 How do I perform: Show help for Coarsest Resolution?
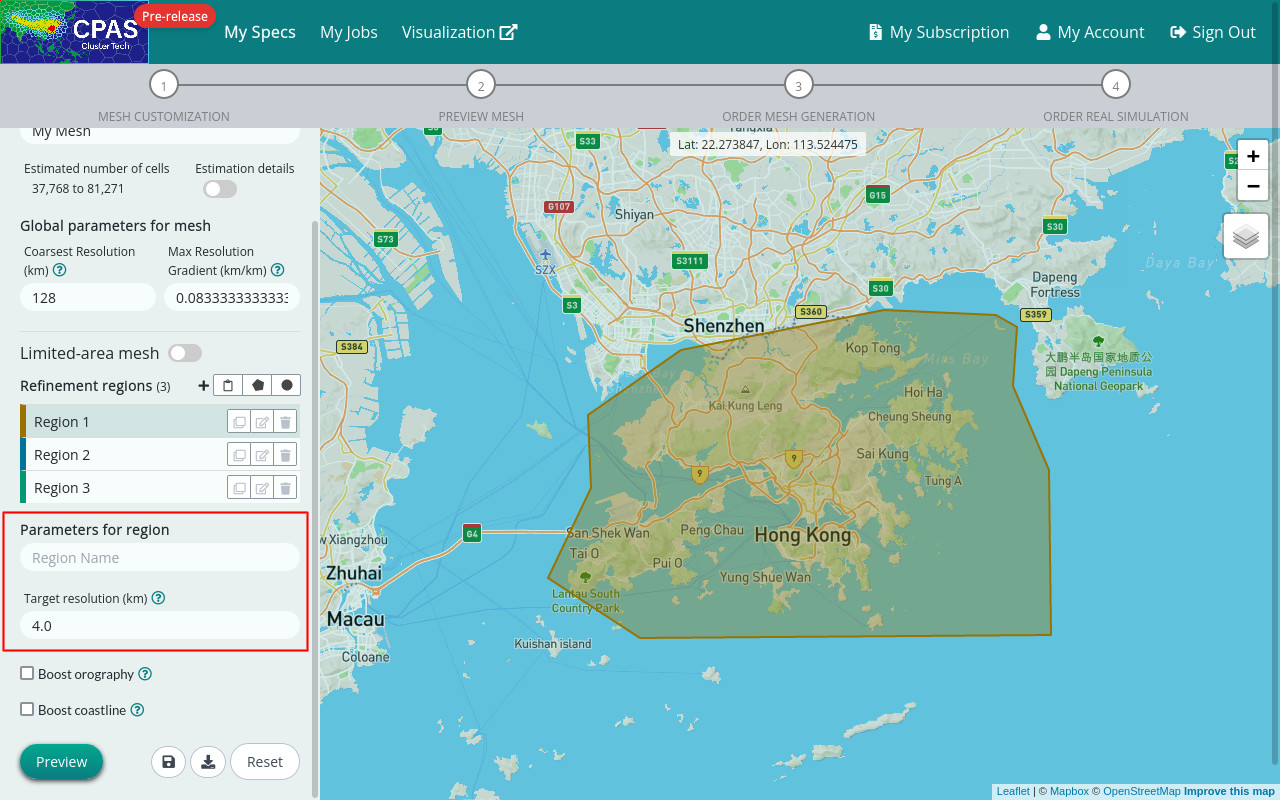(x=59, y=270)
